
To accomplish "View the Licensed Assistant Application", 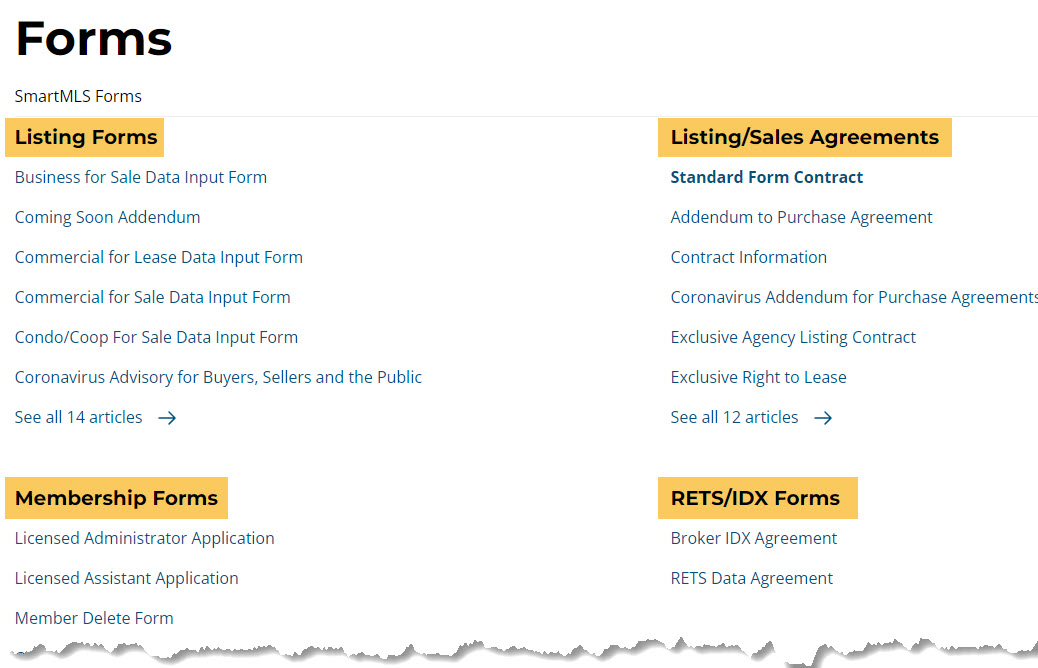I will pyautogui.click(x=126, y=578).
